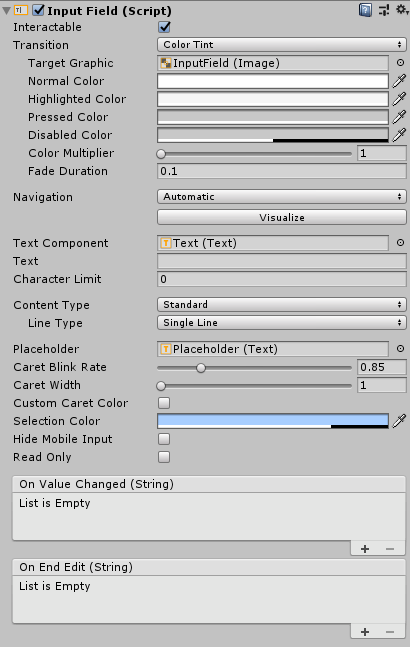Viewport: 410px width, 647px height.
Task: Open the Transition Color Tint dropdown
Action: [x=282, y=45]
